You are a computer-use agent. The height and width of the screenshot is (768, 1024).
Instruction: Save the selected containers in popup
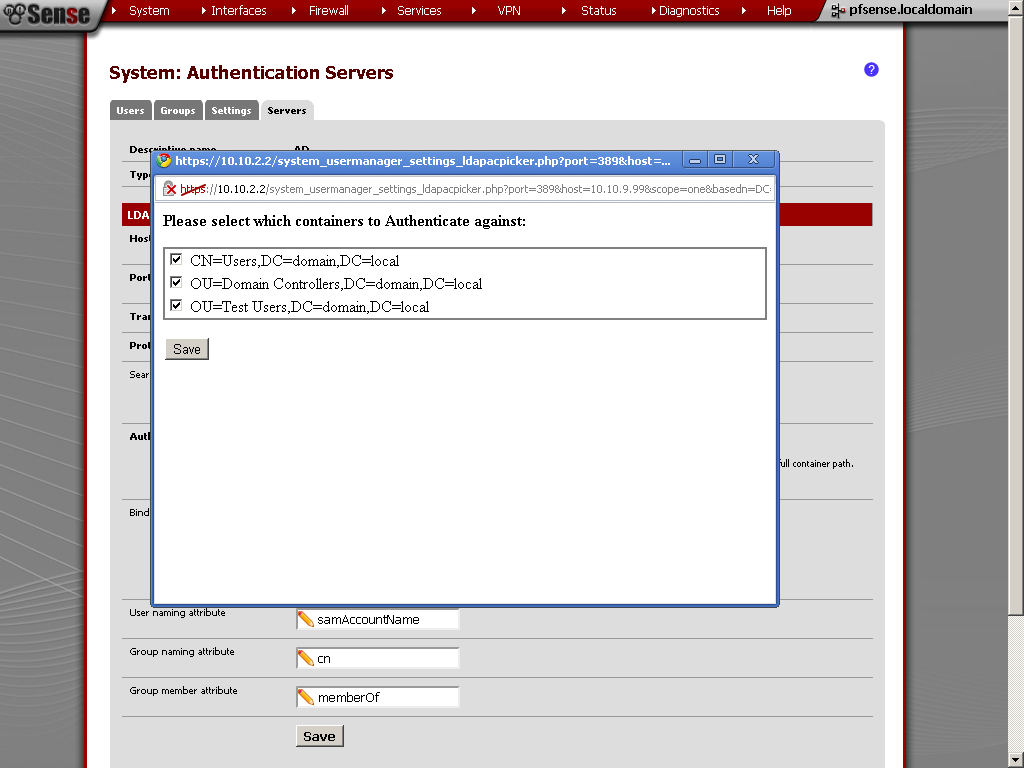pos(187,349)
